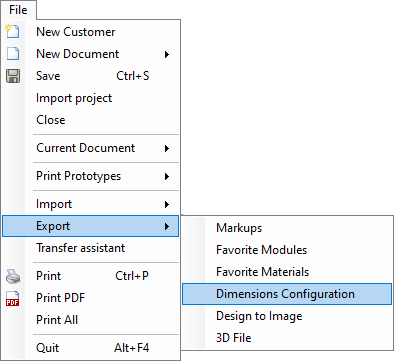Viewport: 394px width, 361px height.
Task: Click the red PDF icon
Action: click(13, 298)
